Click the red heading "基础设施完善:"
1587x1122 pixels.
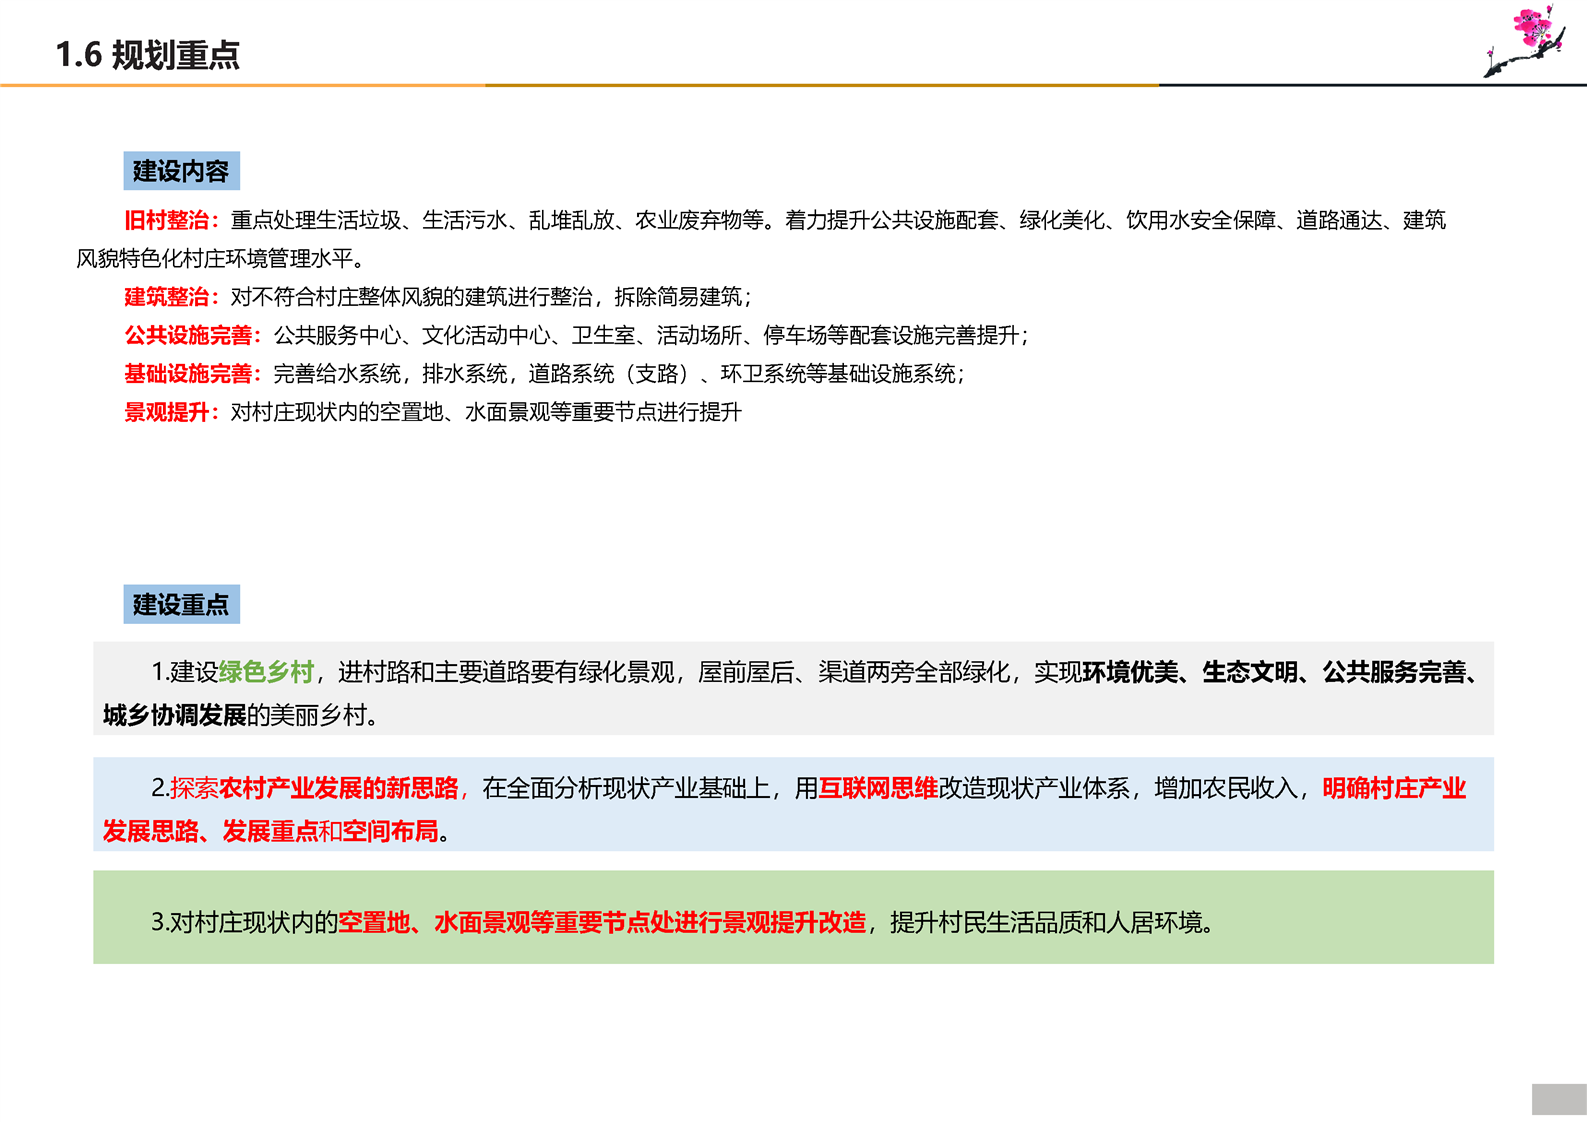click(x=192, y=374)
